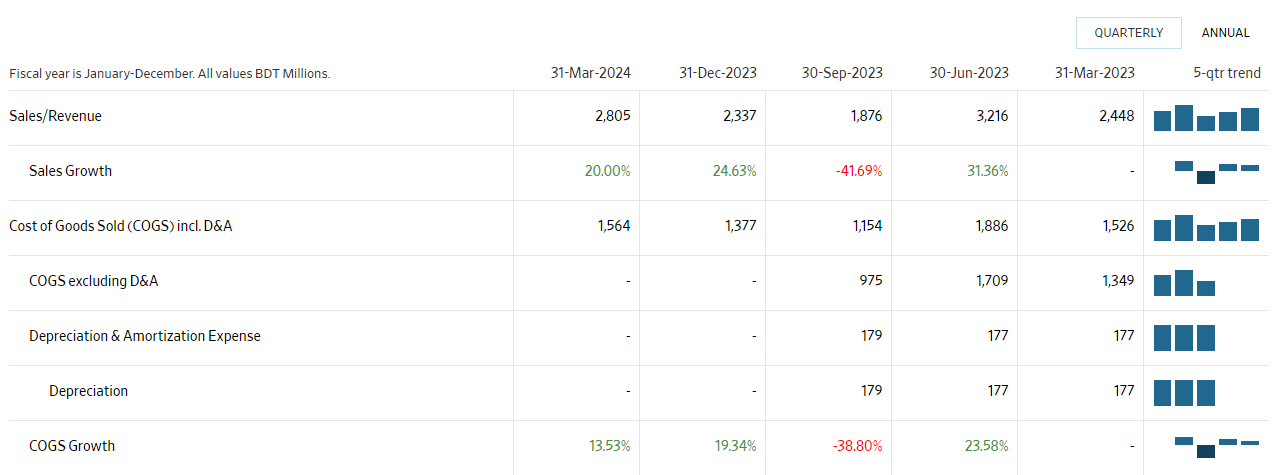This screenshot has height=475, width=1275.
Task: Select the Sales/Revenue row label
Action: tap(55, 116)
